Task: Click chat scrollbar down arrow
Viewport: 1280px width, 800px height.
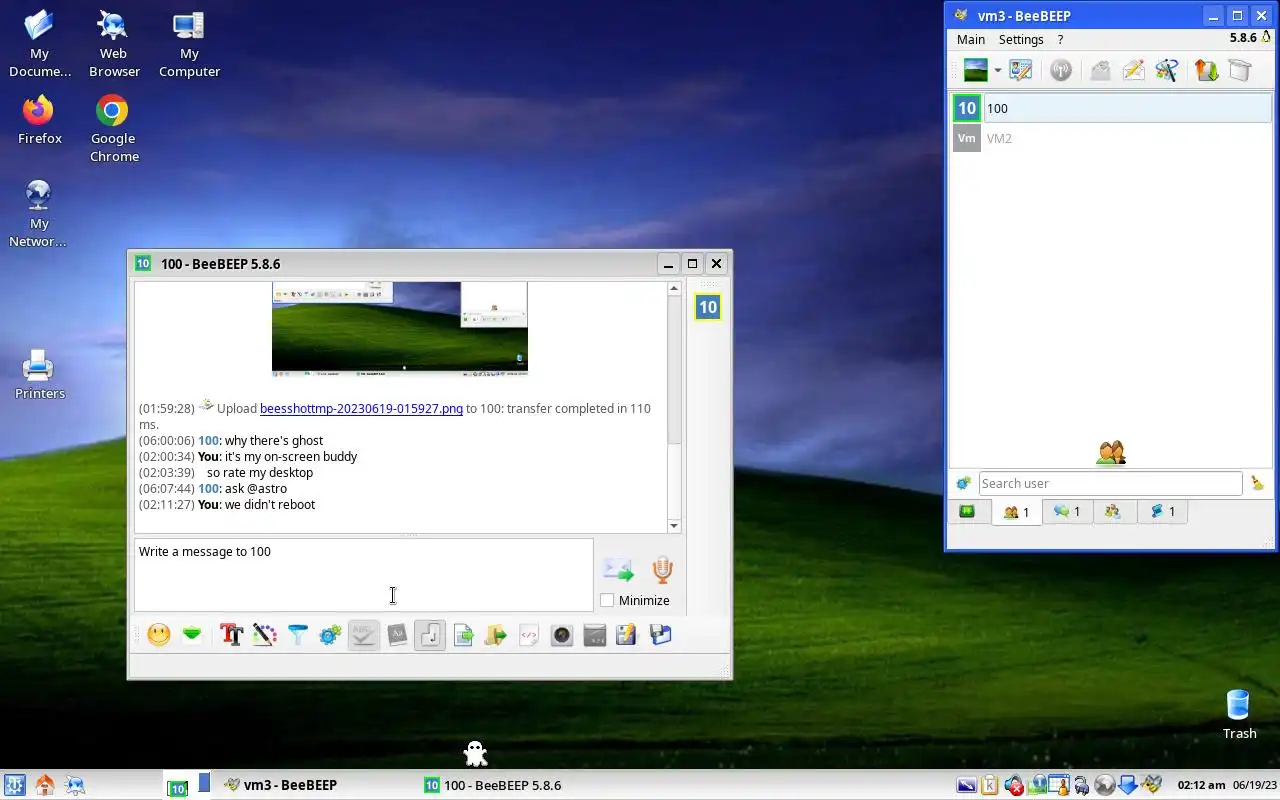Action: [674, 526]
